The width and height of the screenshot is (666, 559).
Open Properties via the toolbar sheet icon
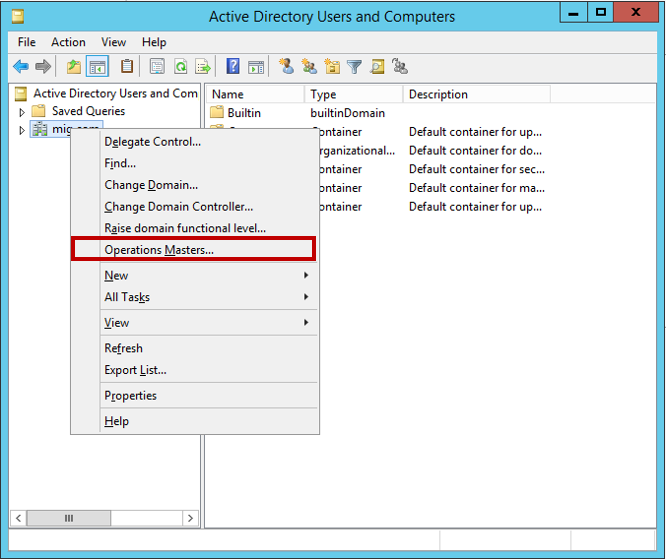tap(157, 67)
